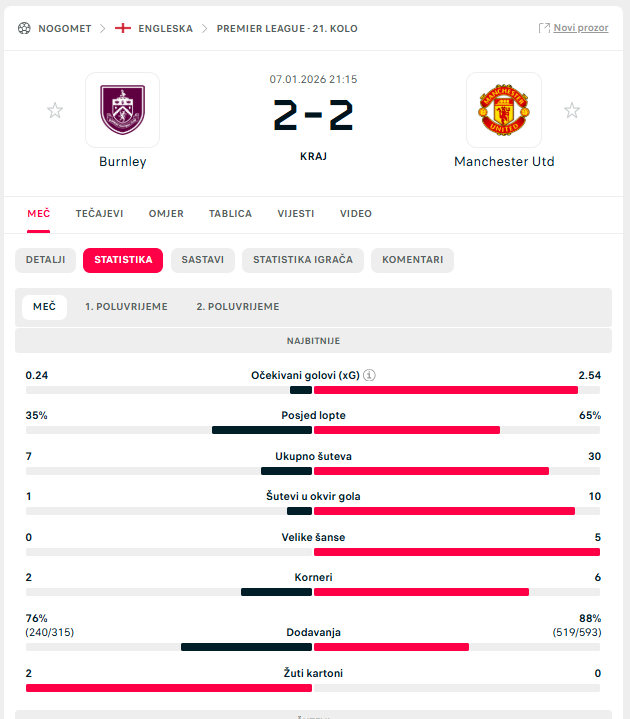Open Premier League 21. kolo breadcrumb link
This screenshot has width=630, height=719.
(287, 28)
